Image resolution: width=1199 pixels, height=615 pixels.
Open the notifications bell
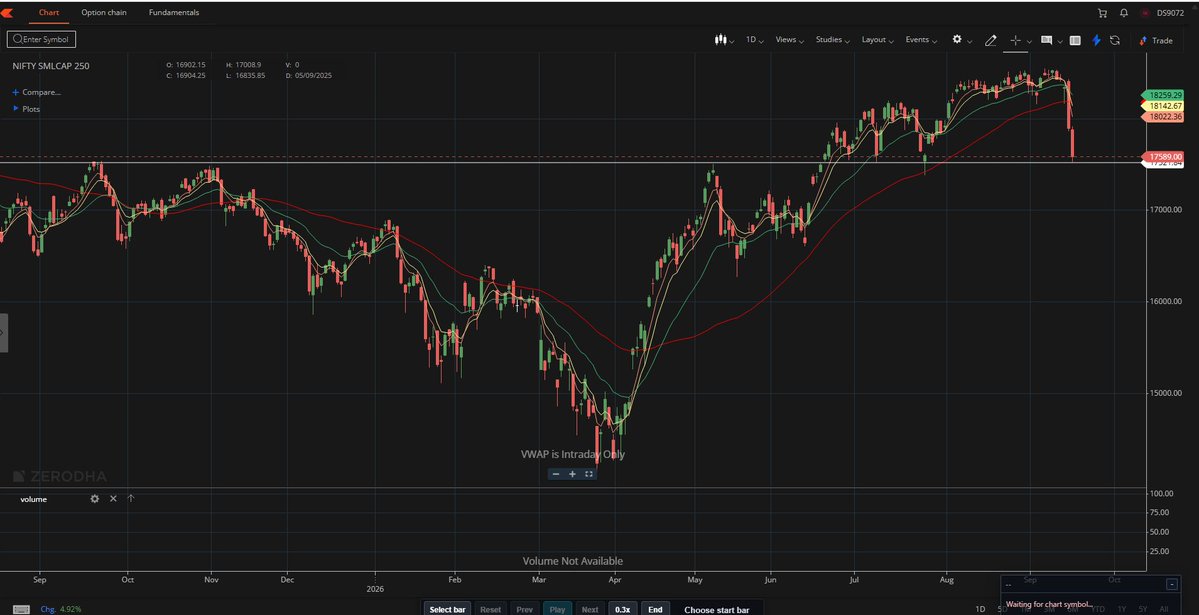click(x=1123, y=13)
